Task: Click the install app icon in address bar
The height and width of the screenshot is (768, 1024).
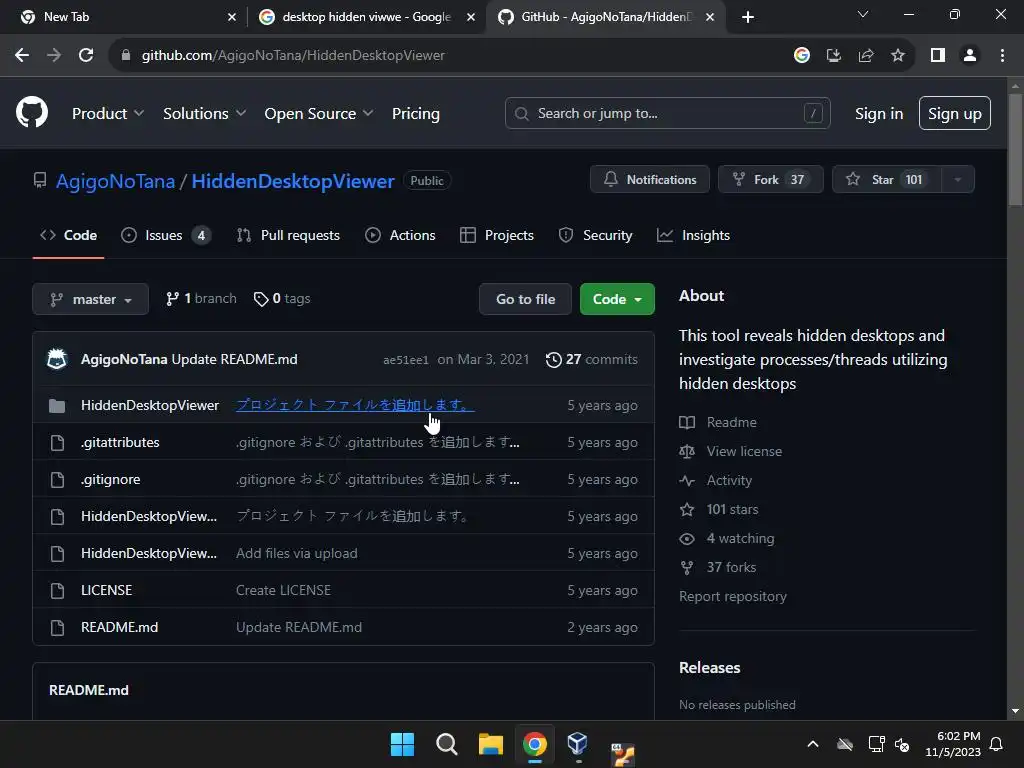Action: [834, 56]
